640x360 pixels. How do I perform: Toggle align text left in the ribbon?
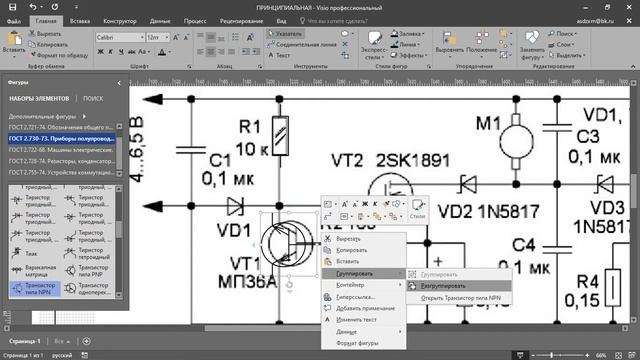[x=200, y=52]
